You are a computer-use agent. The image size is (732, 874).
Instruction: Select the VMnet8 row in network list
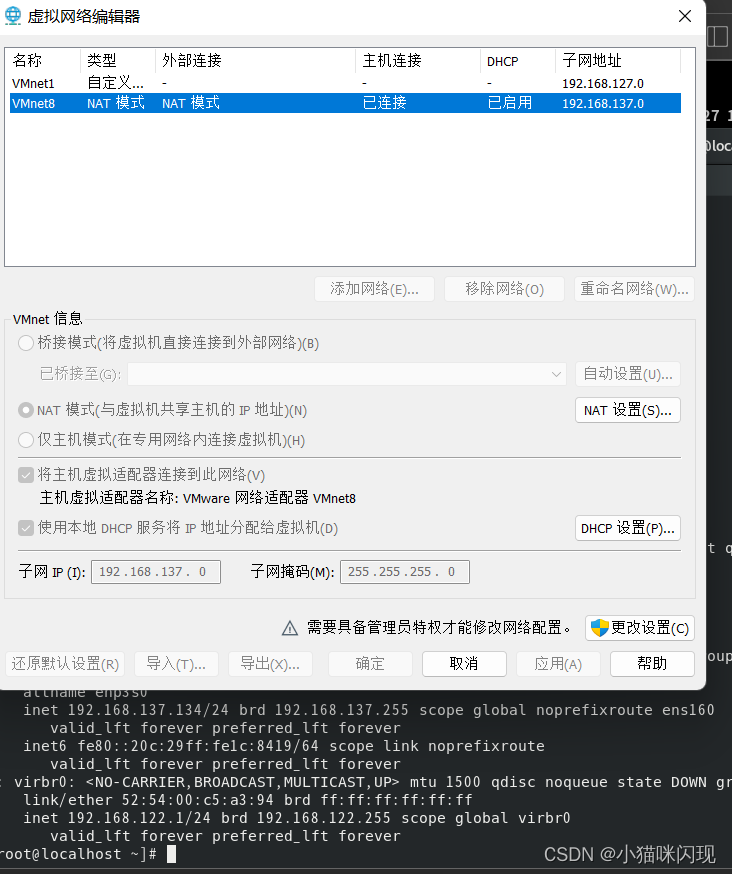coord(345,103)
